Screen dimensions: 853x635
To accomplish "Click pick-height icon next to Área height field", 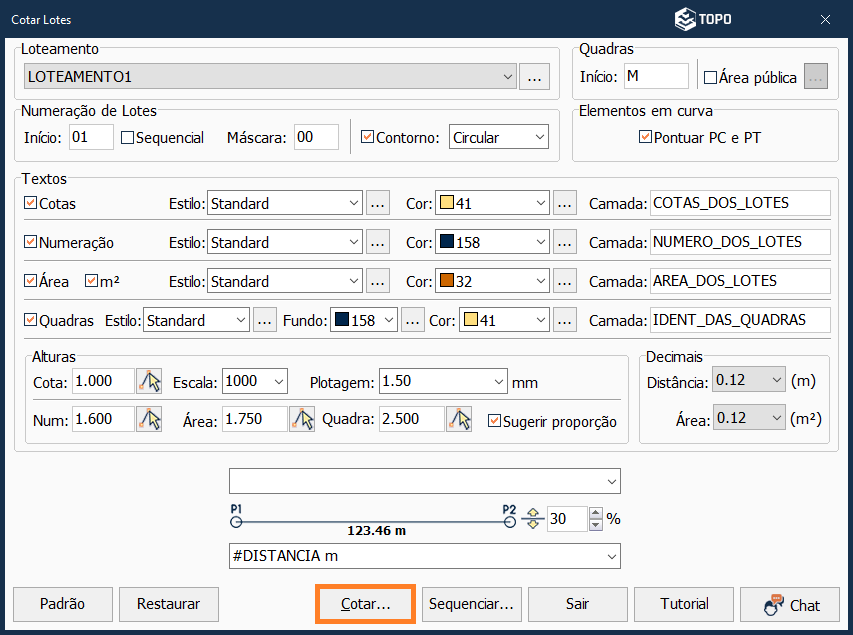I will 301,420.
